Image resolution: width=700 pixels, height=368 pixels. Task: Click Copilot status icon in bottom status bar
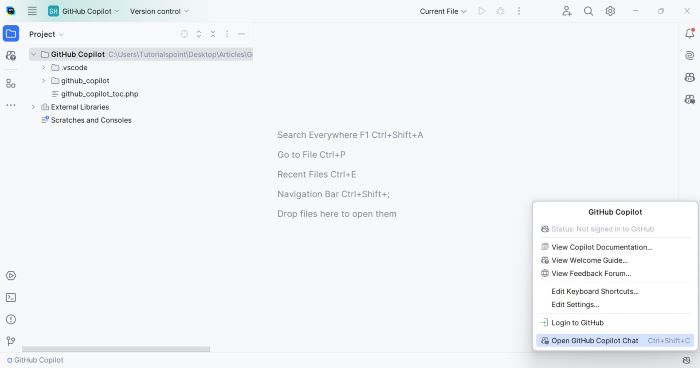click(687, 360)
